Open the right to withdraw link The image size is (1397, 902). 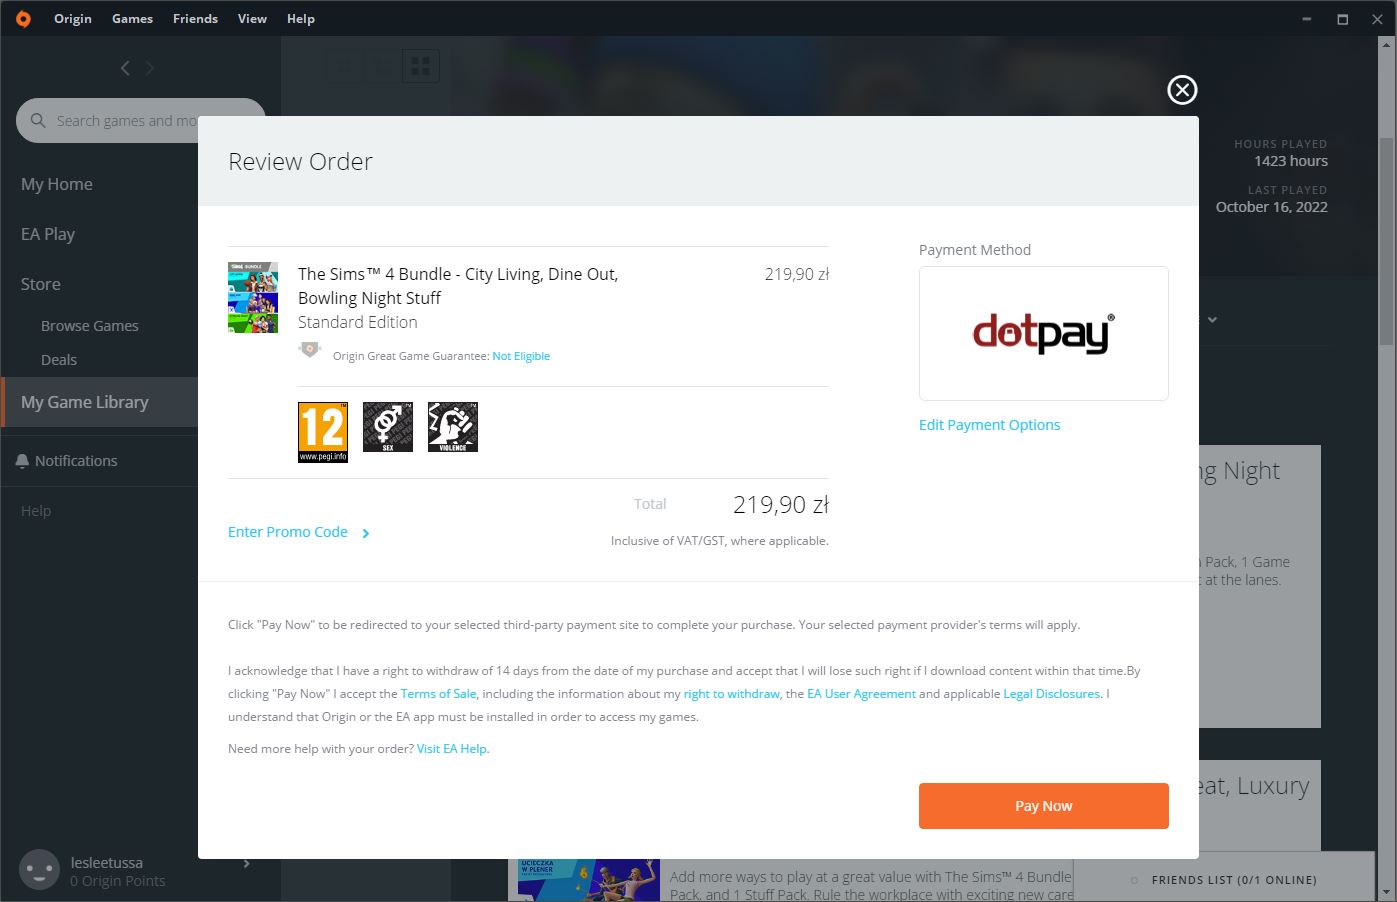[x=732, y=694]
